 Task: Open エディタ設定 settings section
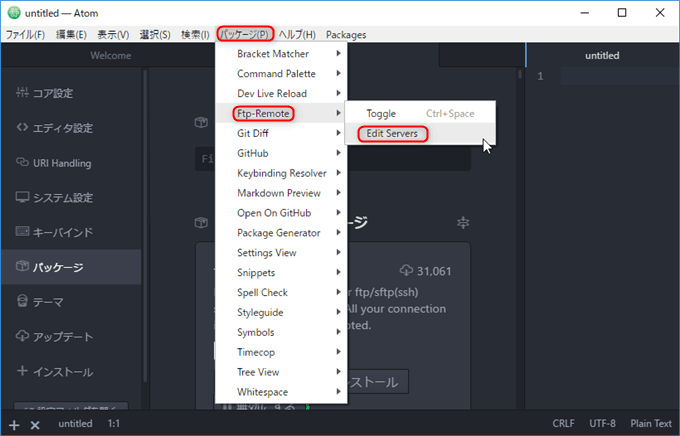point(72,128)
